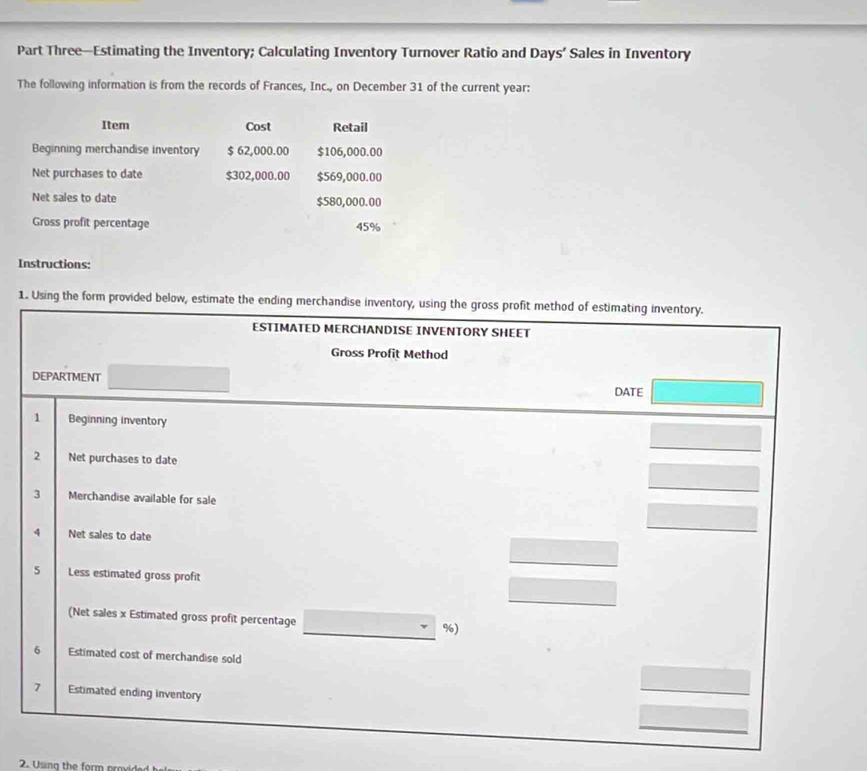This screenshot has width=867, height=771.
Task: Click the Merchandise available for sale amount field
Action: 702,517
